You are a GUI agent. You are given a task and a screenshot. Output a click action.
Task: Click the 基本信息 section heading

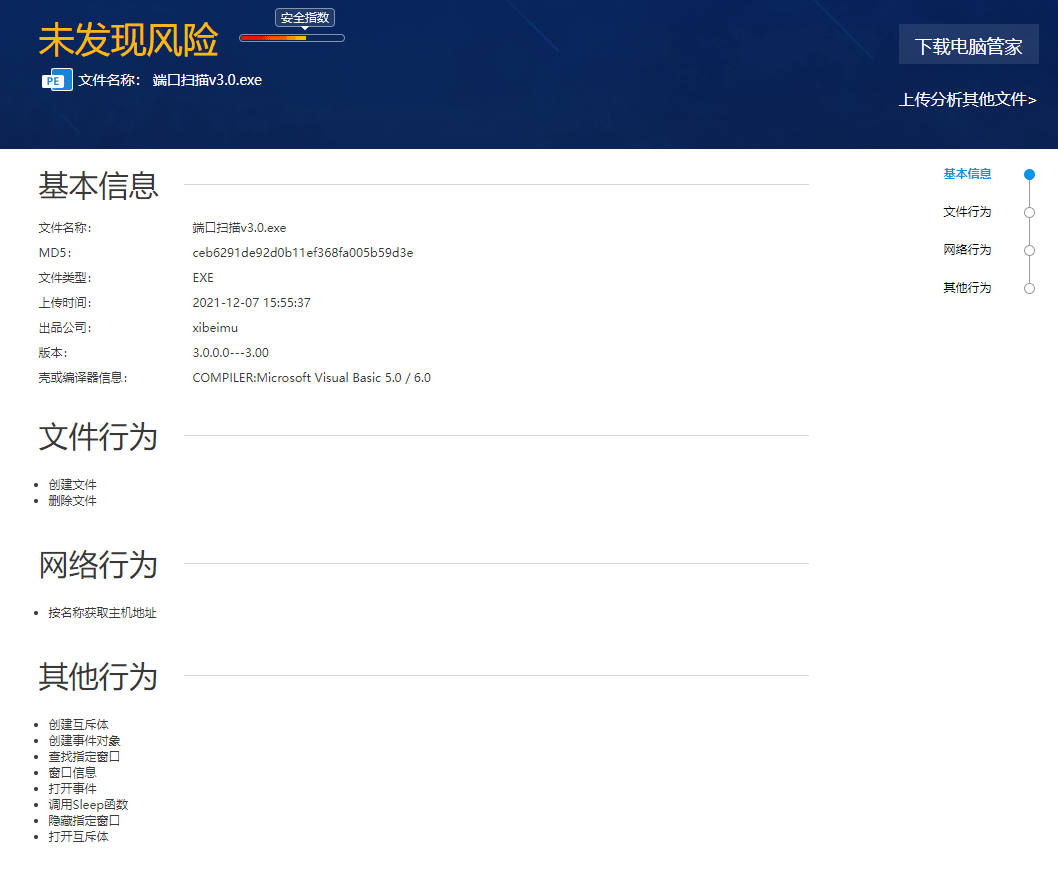coord(99,185)
